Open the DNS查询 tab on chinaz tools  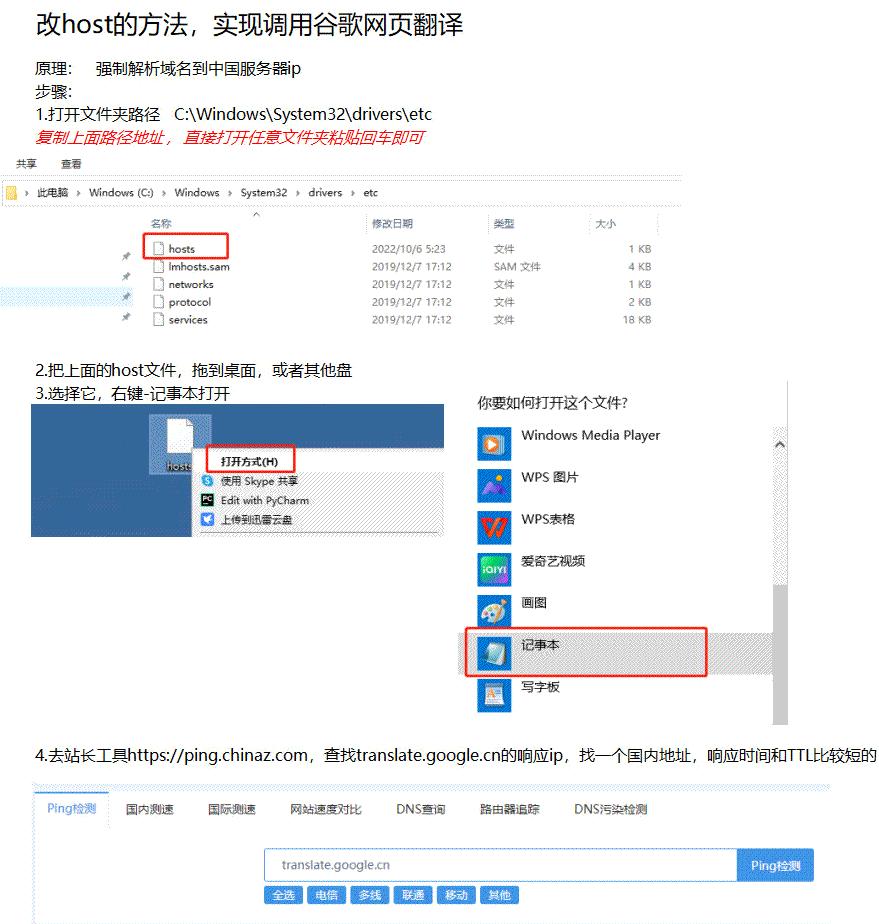423,808
